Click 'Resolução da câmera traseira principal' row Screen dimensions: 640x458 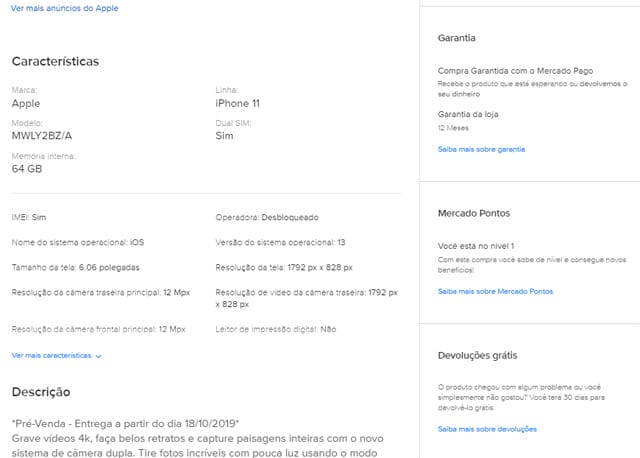[x=101, y=293]
